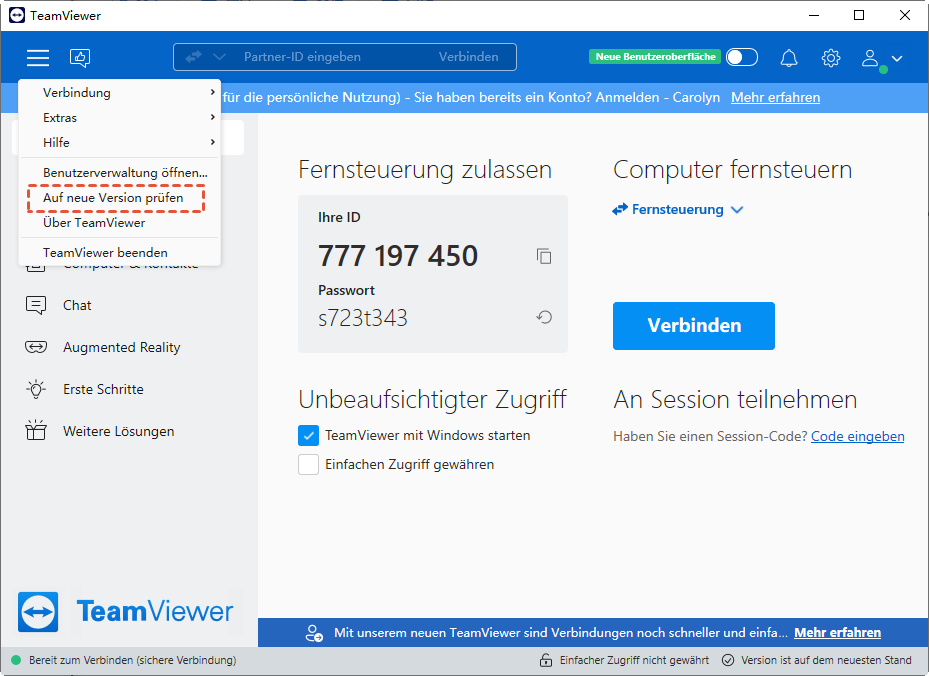Copy the ID with copy icon

[x=544, y=256]
